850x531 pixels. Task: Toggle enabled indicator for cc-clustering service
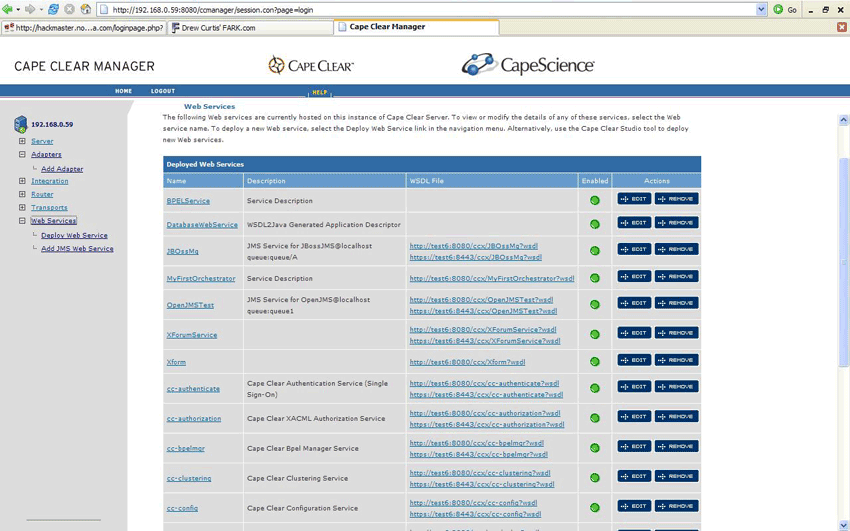pos(594,478)
